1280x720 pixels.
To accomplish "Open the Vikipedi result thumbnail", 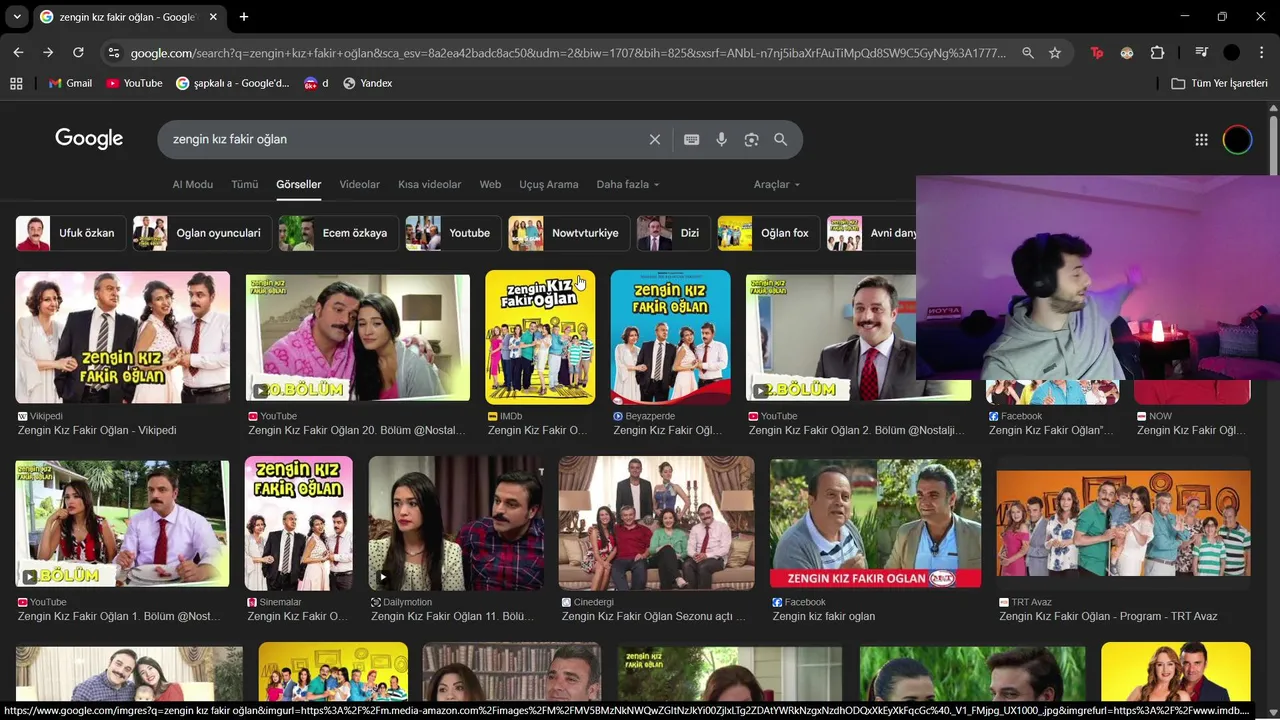I will tap(123, 337).
